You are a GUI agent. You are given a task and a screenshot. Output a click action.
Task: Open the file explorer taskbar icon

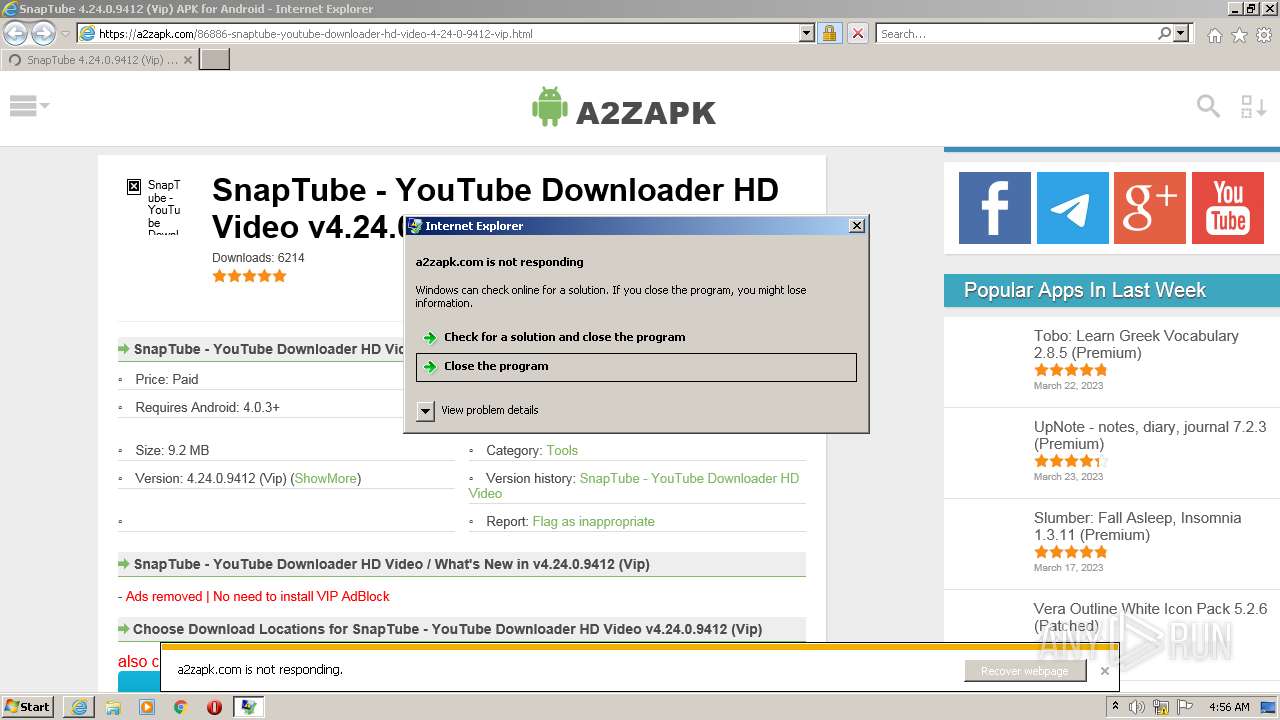pyautogui.click(x=113, y=707)
